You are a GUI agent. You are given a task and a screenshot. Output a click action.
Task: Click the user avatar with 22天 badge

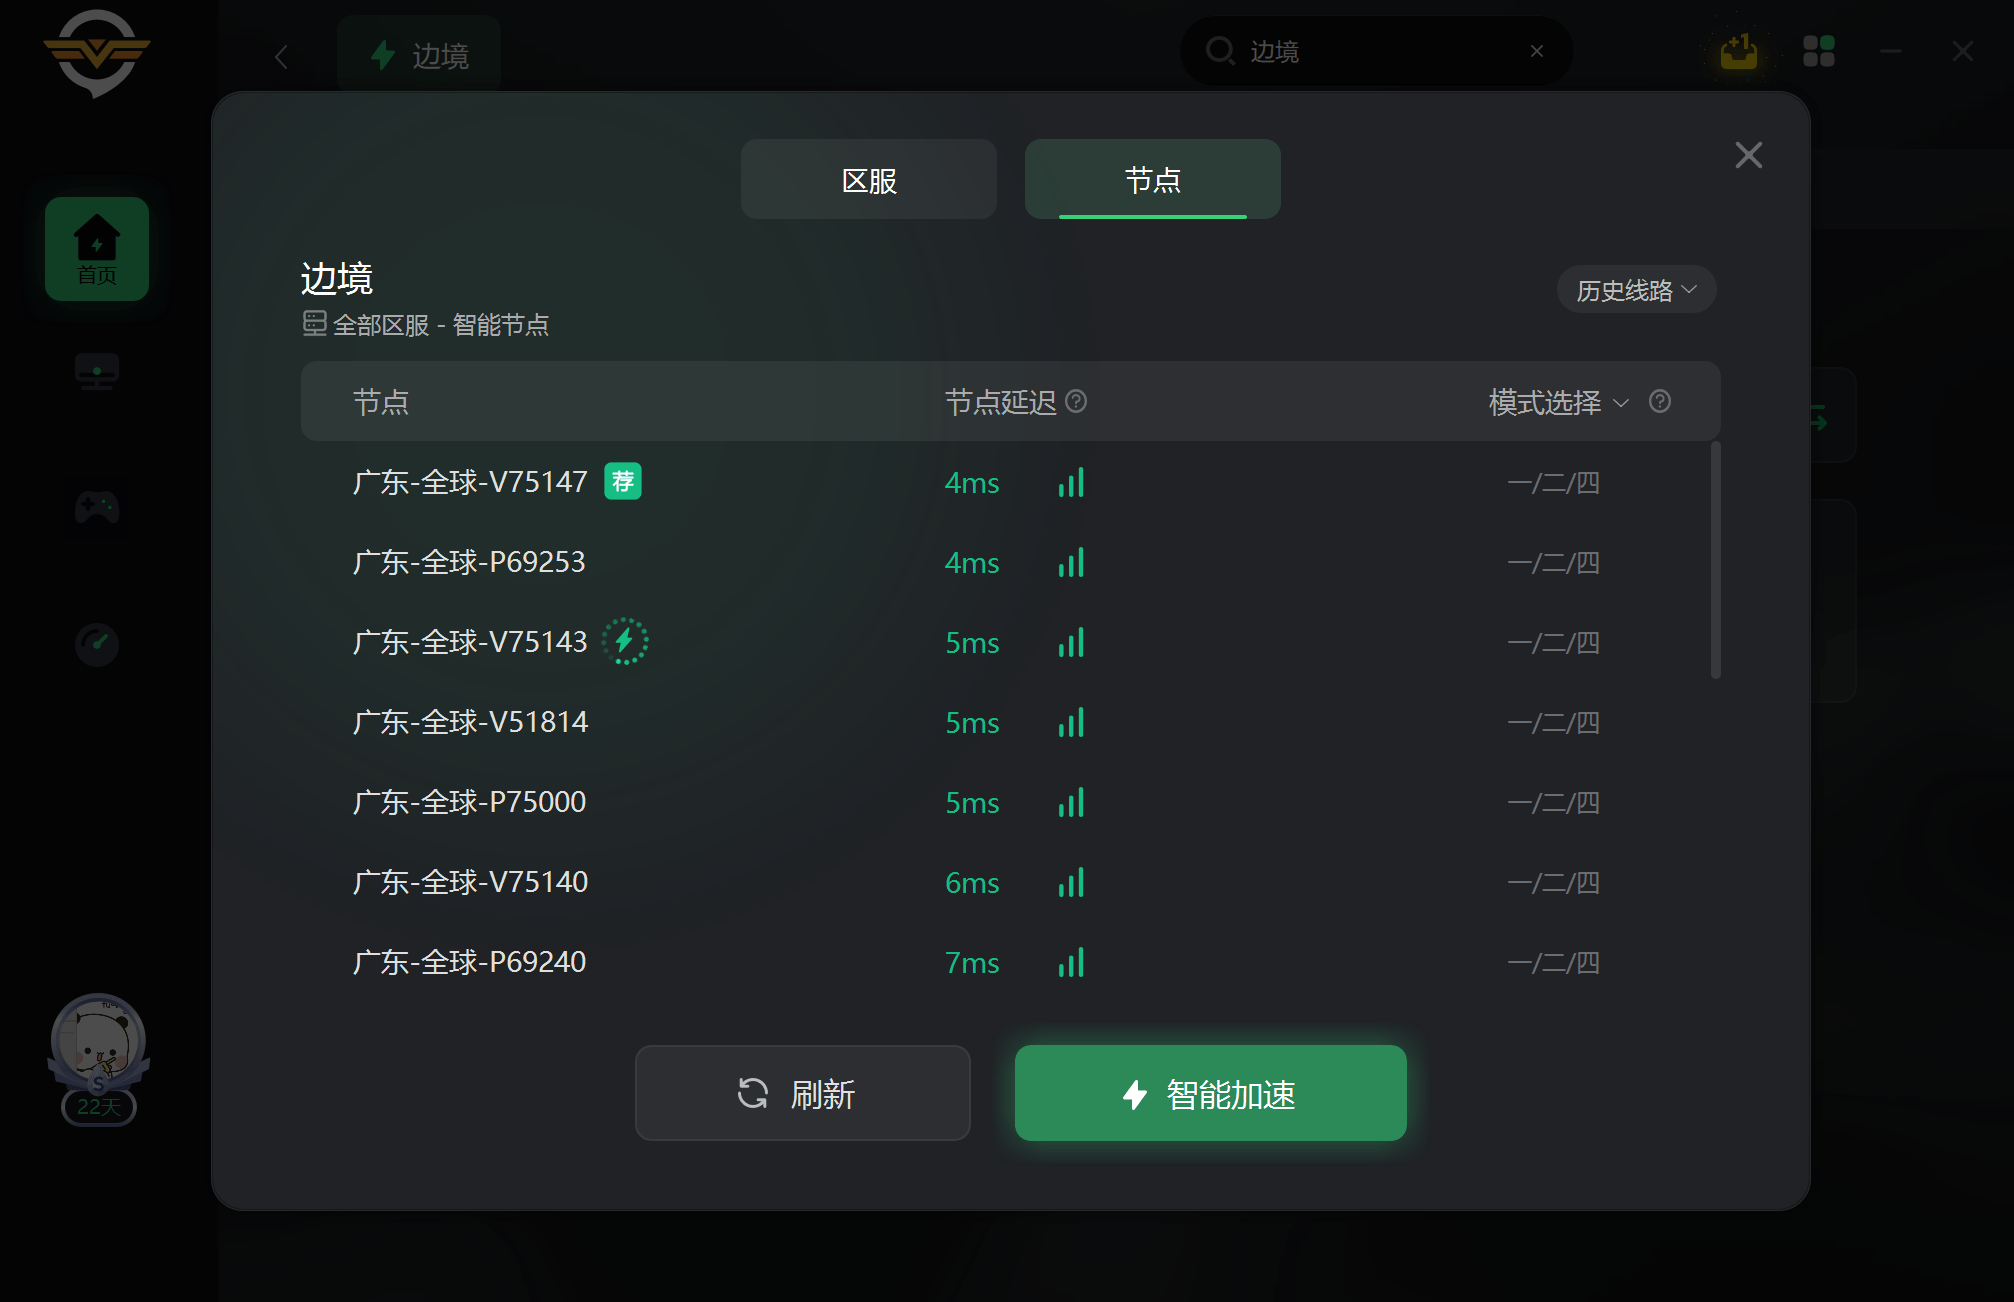[98, 1058]
